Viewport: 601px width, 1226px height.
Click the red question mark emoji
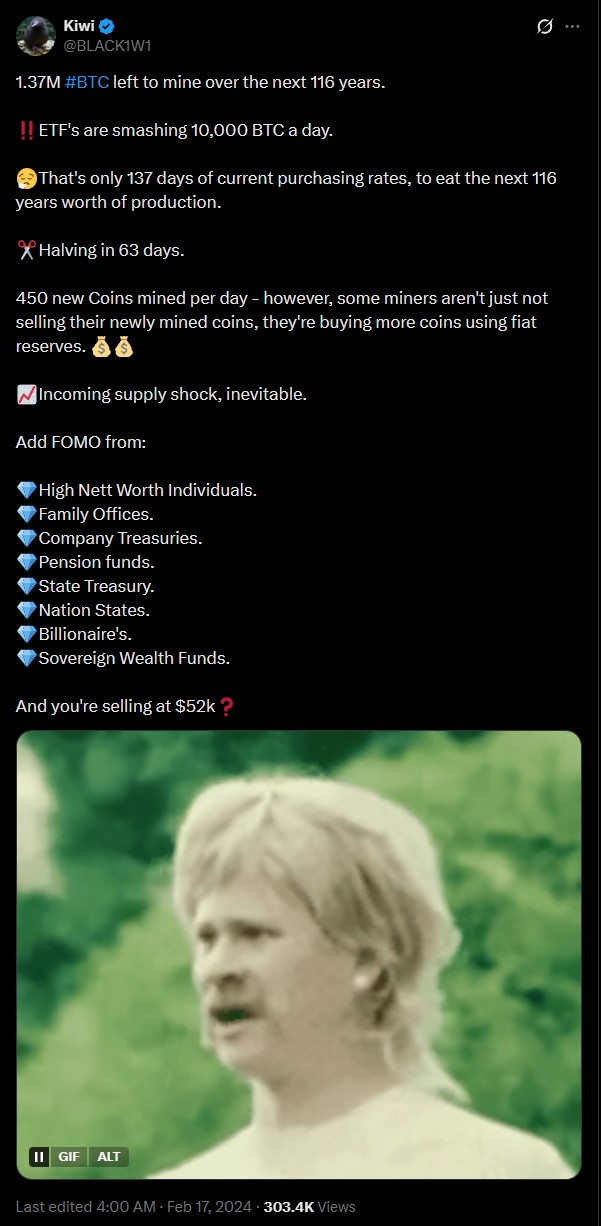point(226,706)
